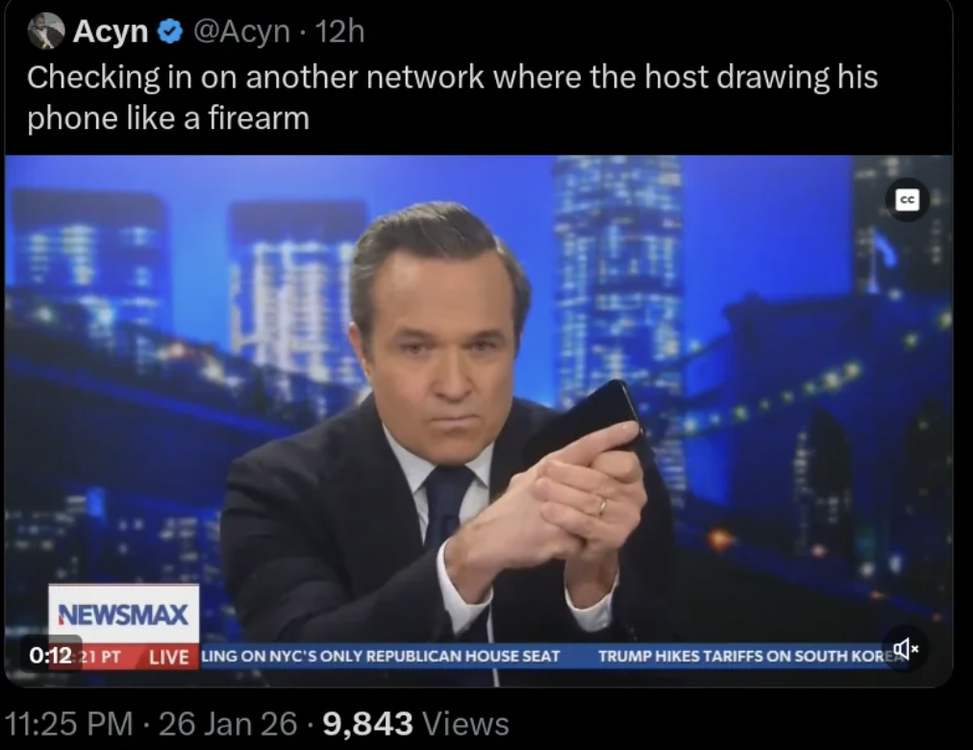The width and height of the screenshot is (973, 750).
Task: Click the NYC House seat ticker text
Action: pos(381,656)
